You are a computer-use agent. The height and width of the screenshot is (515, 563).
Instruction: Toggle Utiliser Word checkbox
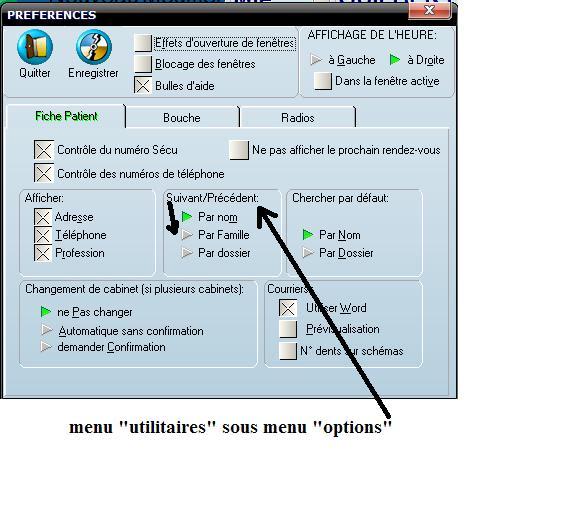tap(288, 308)
